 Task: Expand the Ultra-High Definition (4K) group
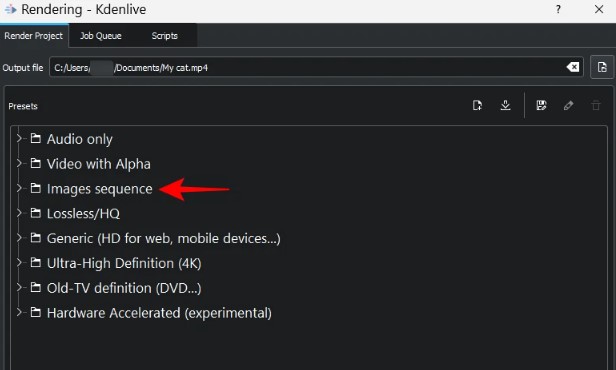pos(18,262)
